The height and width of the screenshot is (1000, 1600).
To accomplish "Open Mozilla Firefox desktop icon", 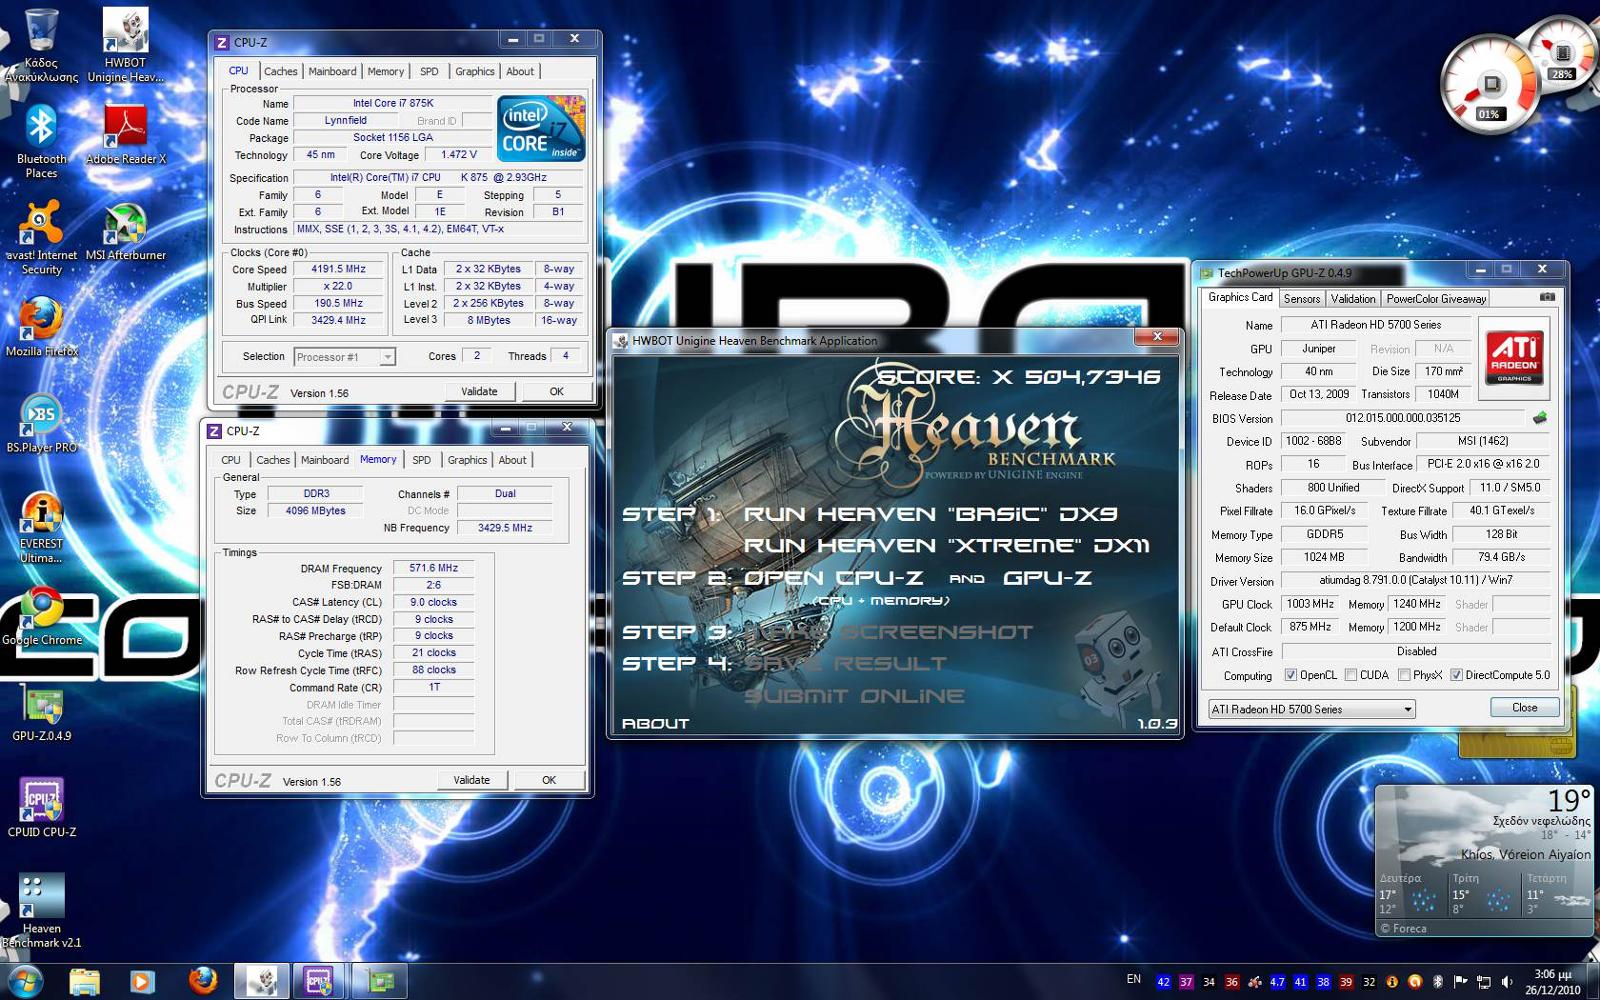I will tap(41, 326).
